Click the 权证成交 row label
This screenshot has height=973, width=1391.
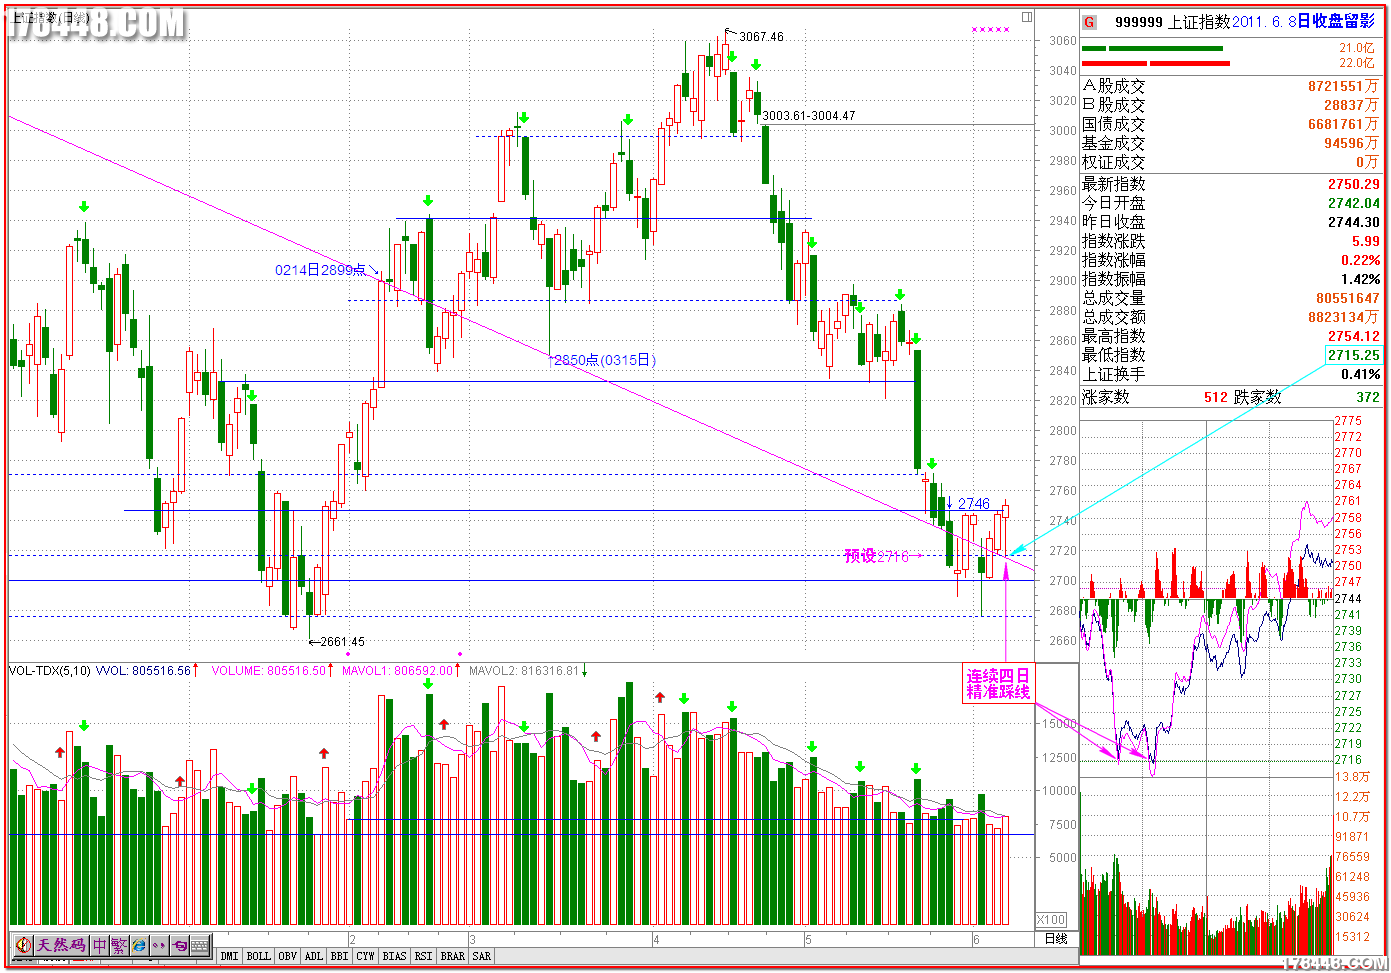tap(1113, 162)
